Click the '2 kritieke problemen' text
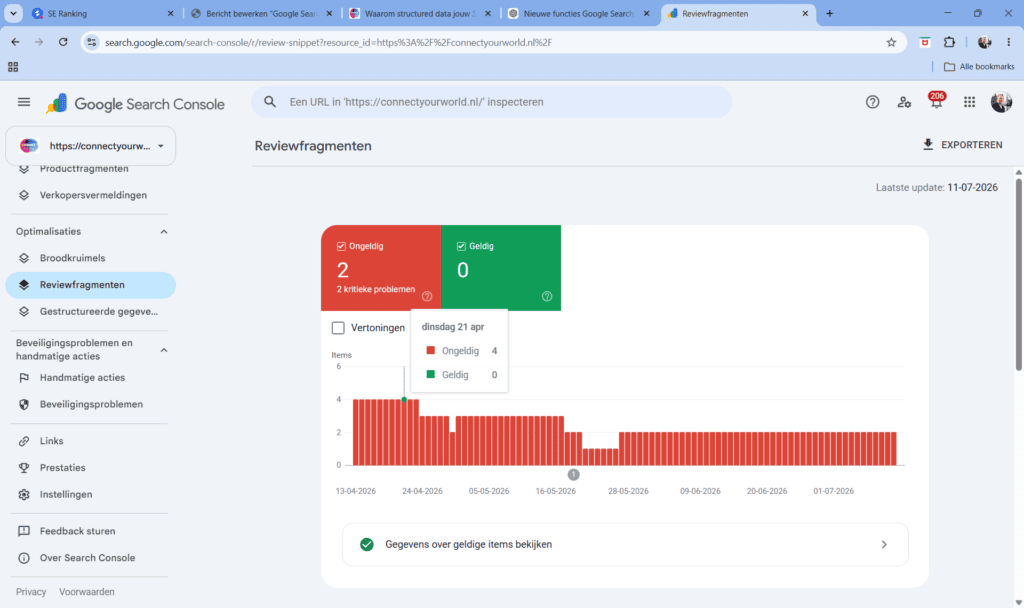1024x608 pixels. [376, 289]
